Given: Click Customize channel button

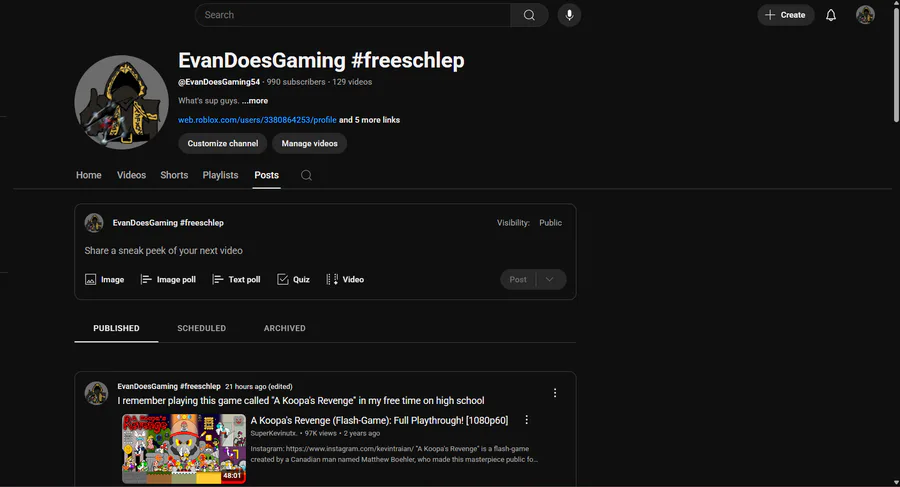Looking at the screenshot, I should coord(223,144).
